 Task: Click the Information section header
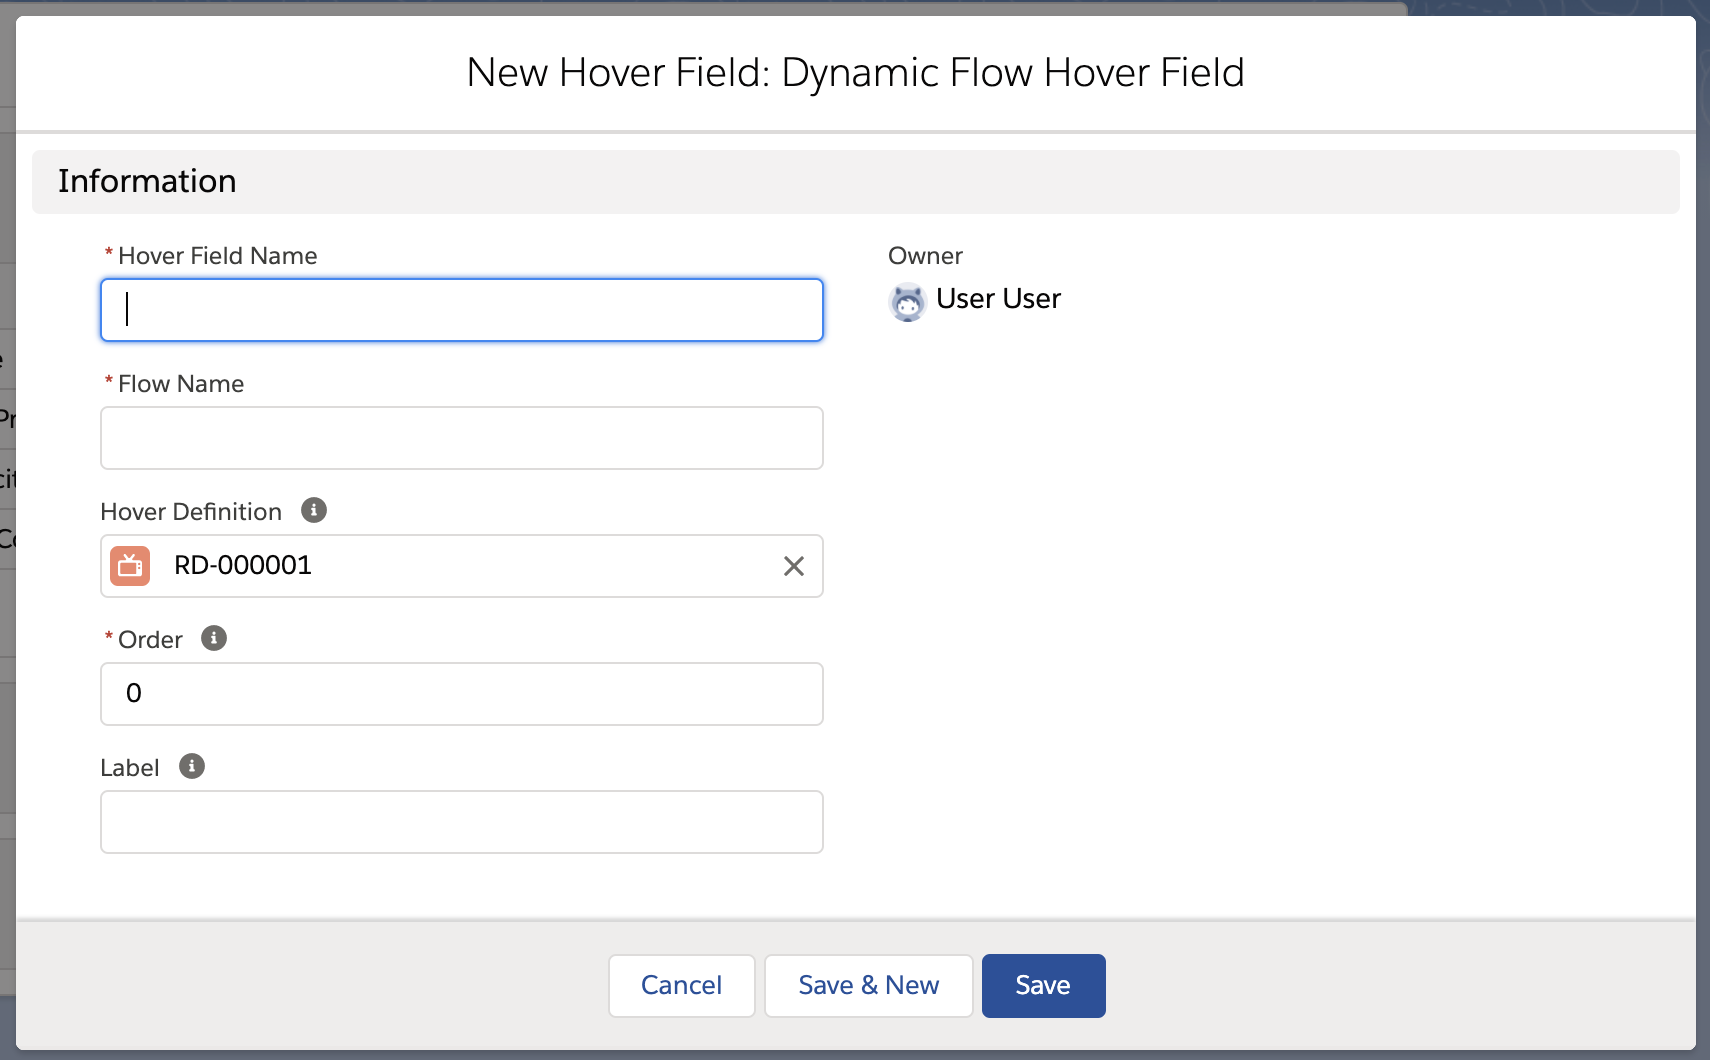point(147,181)
